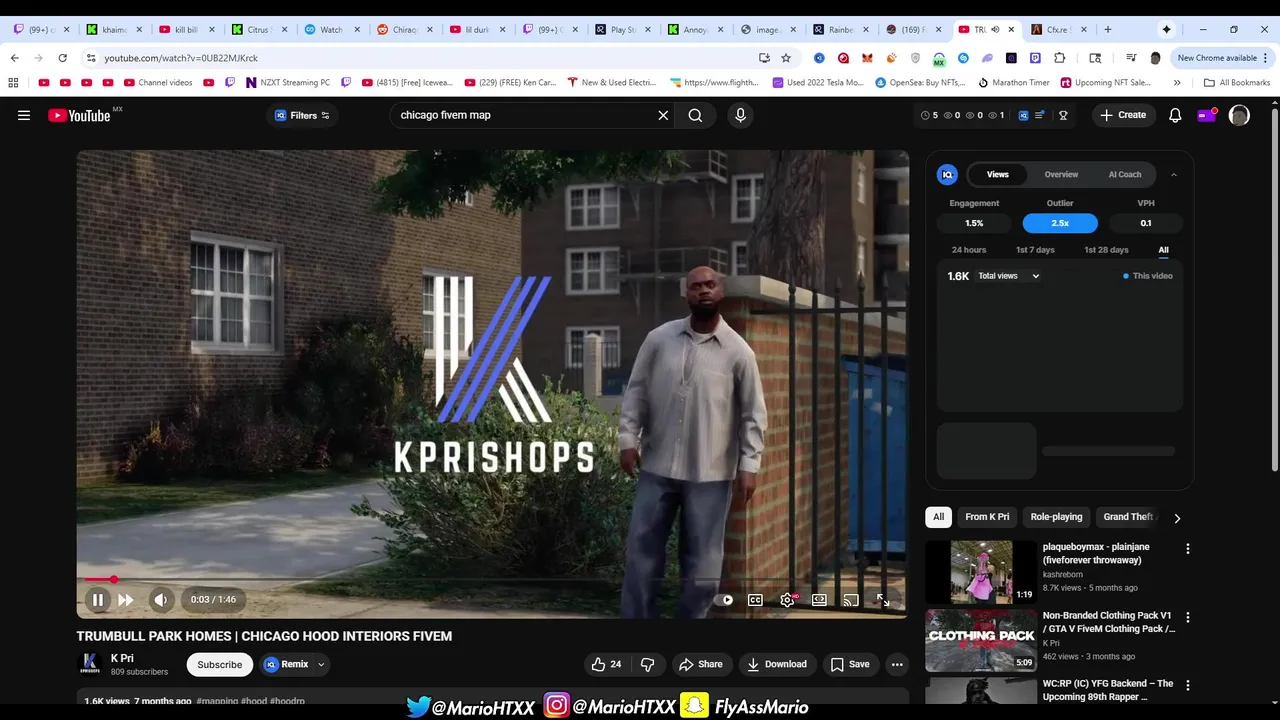Mute the video volume
Viewport: 1280px width, 720px height.
click(160, 600)
